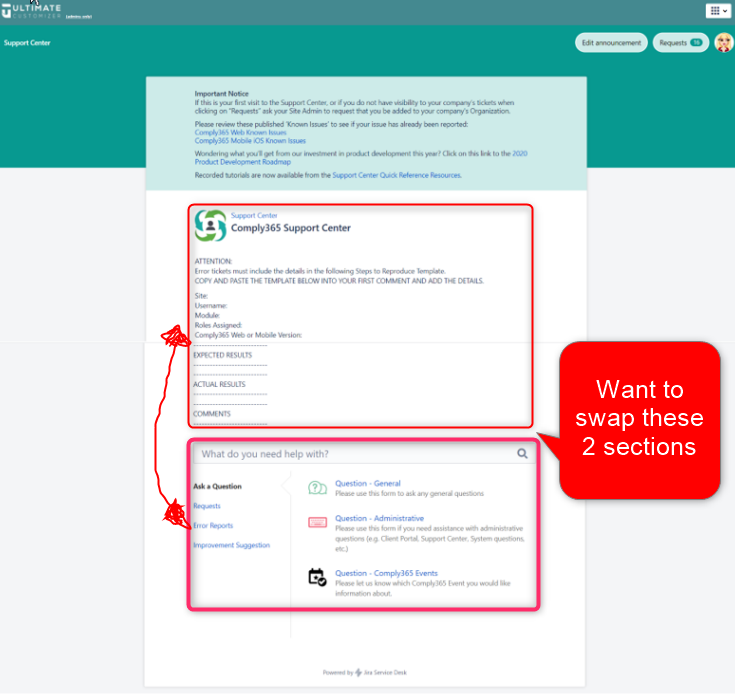This screenshot has width=735, height=698.
Task: Click the Comply365 portal logo icon
Action: [x=210, y=225]
